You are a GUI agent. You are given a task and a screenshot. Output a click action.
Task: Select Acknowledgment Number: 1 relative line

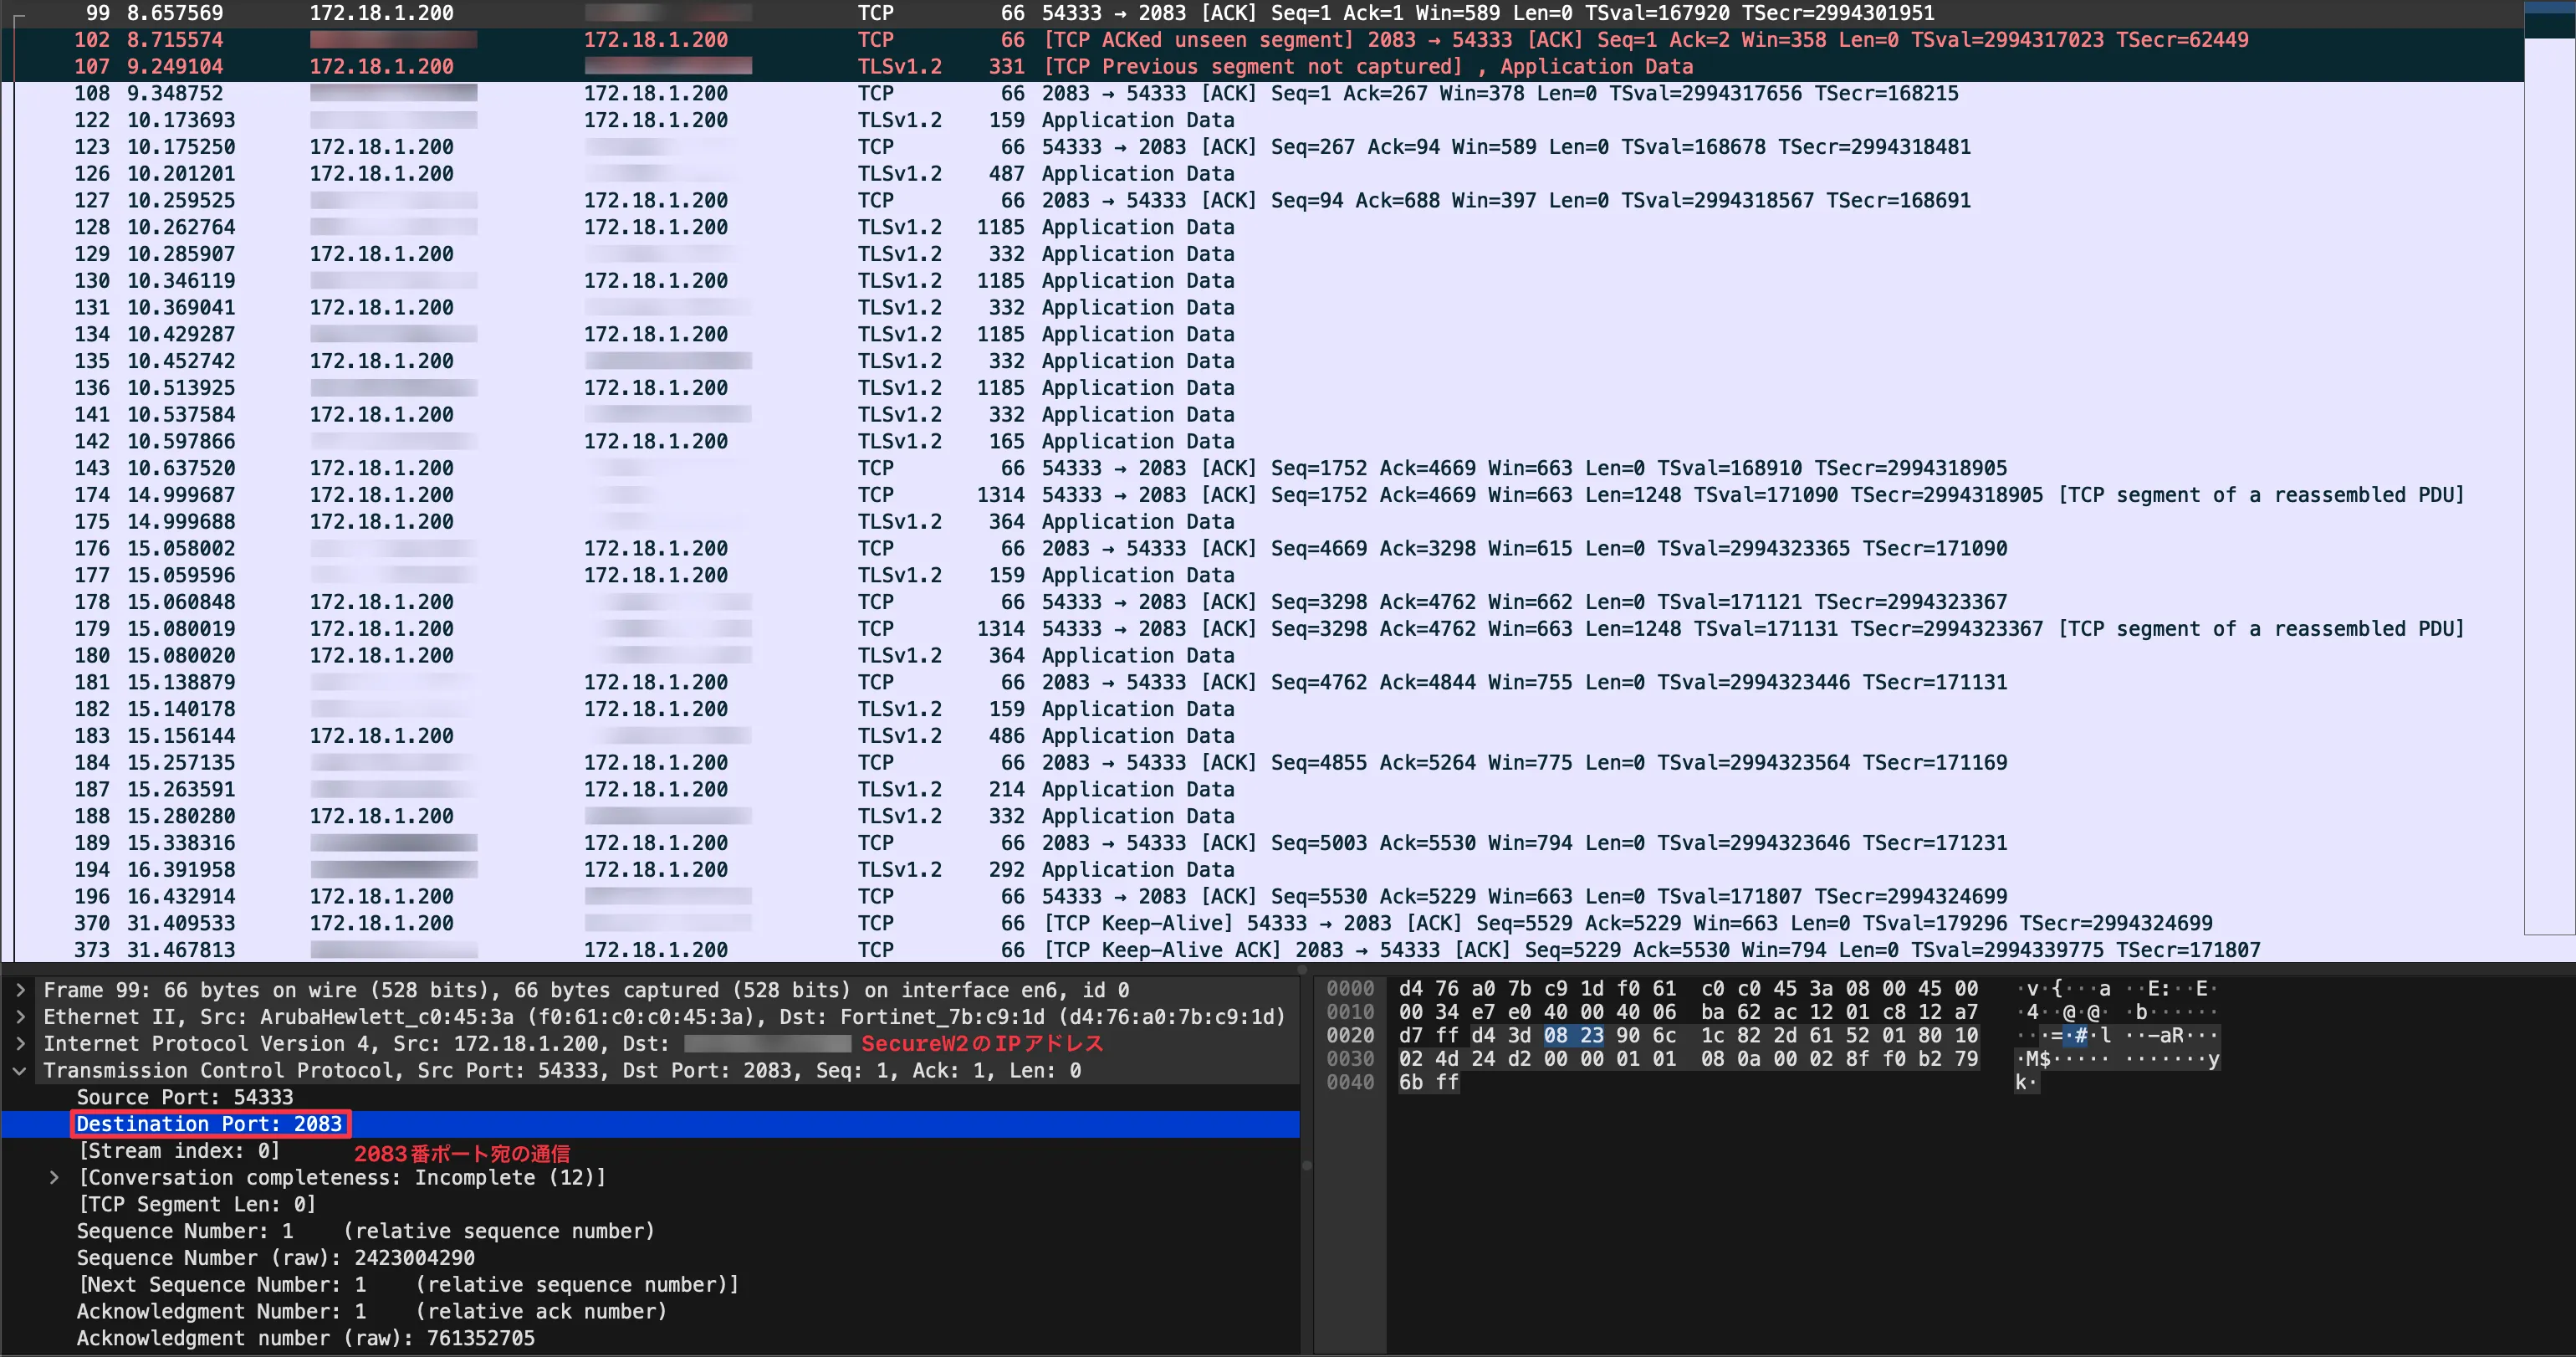[x=650, y=1311]
